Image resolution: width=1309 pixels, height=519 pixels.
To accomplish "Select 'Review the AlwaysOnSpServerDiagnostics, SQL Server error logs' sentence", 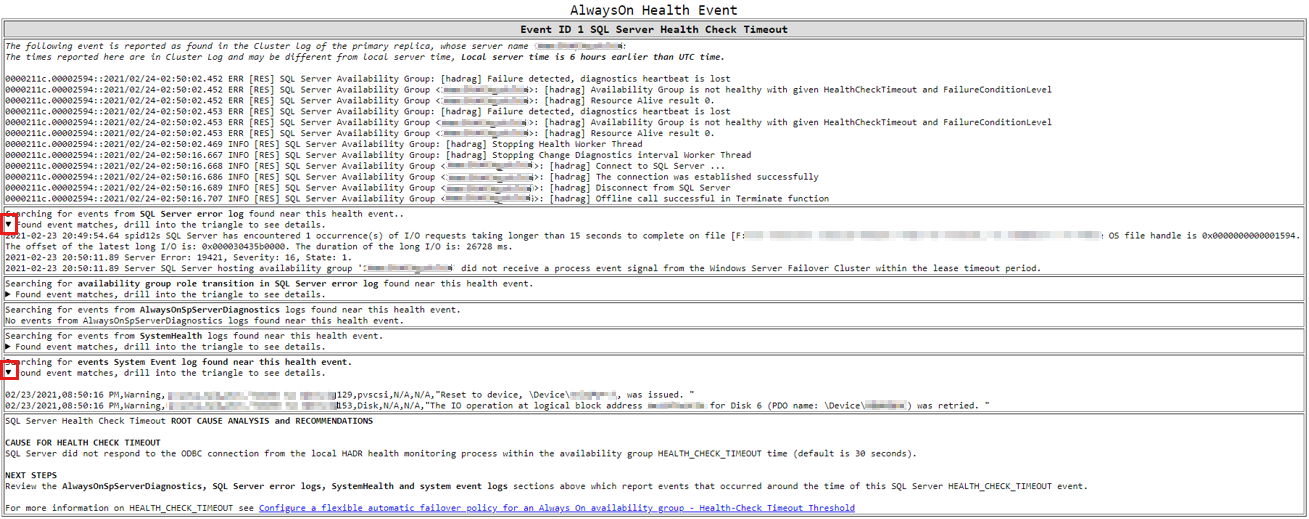I will click(x=546, y=486).
